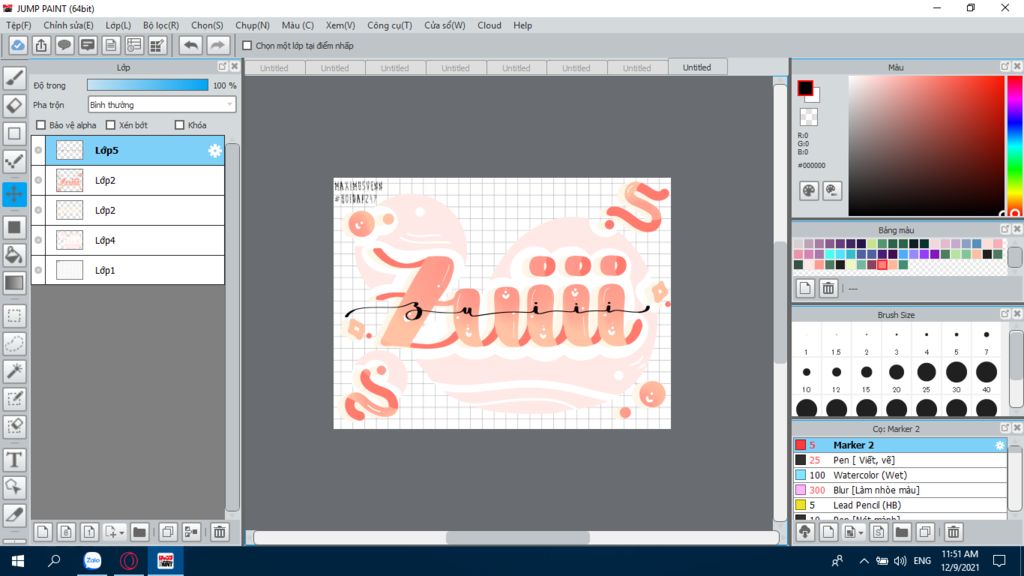Select the Fill rectangle shape tool

tap(14, 227)
